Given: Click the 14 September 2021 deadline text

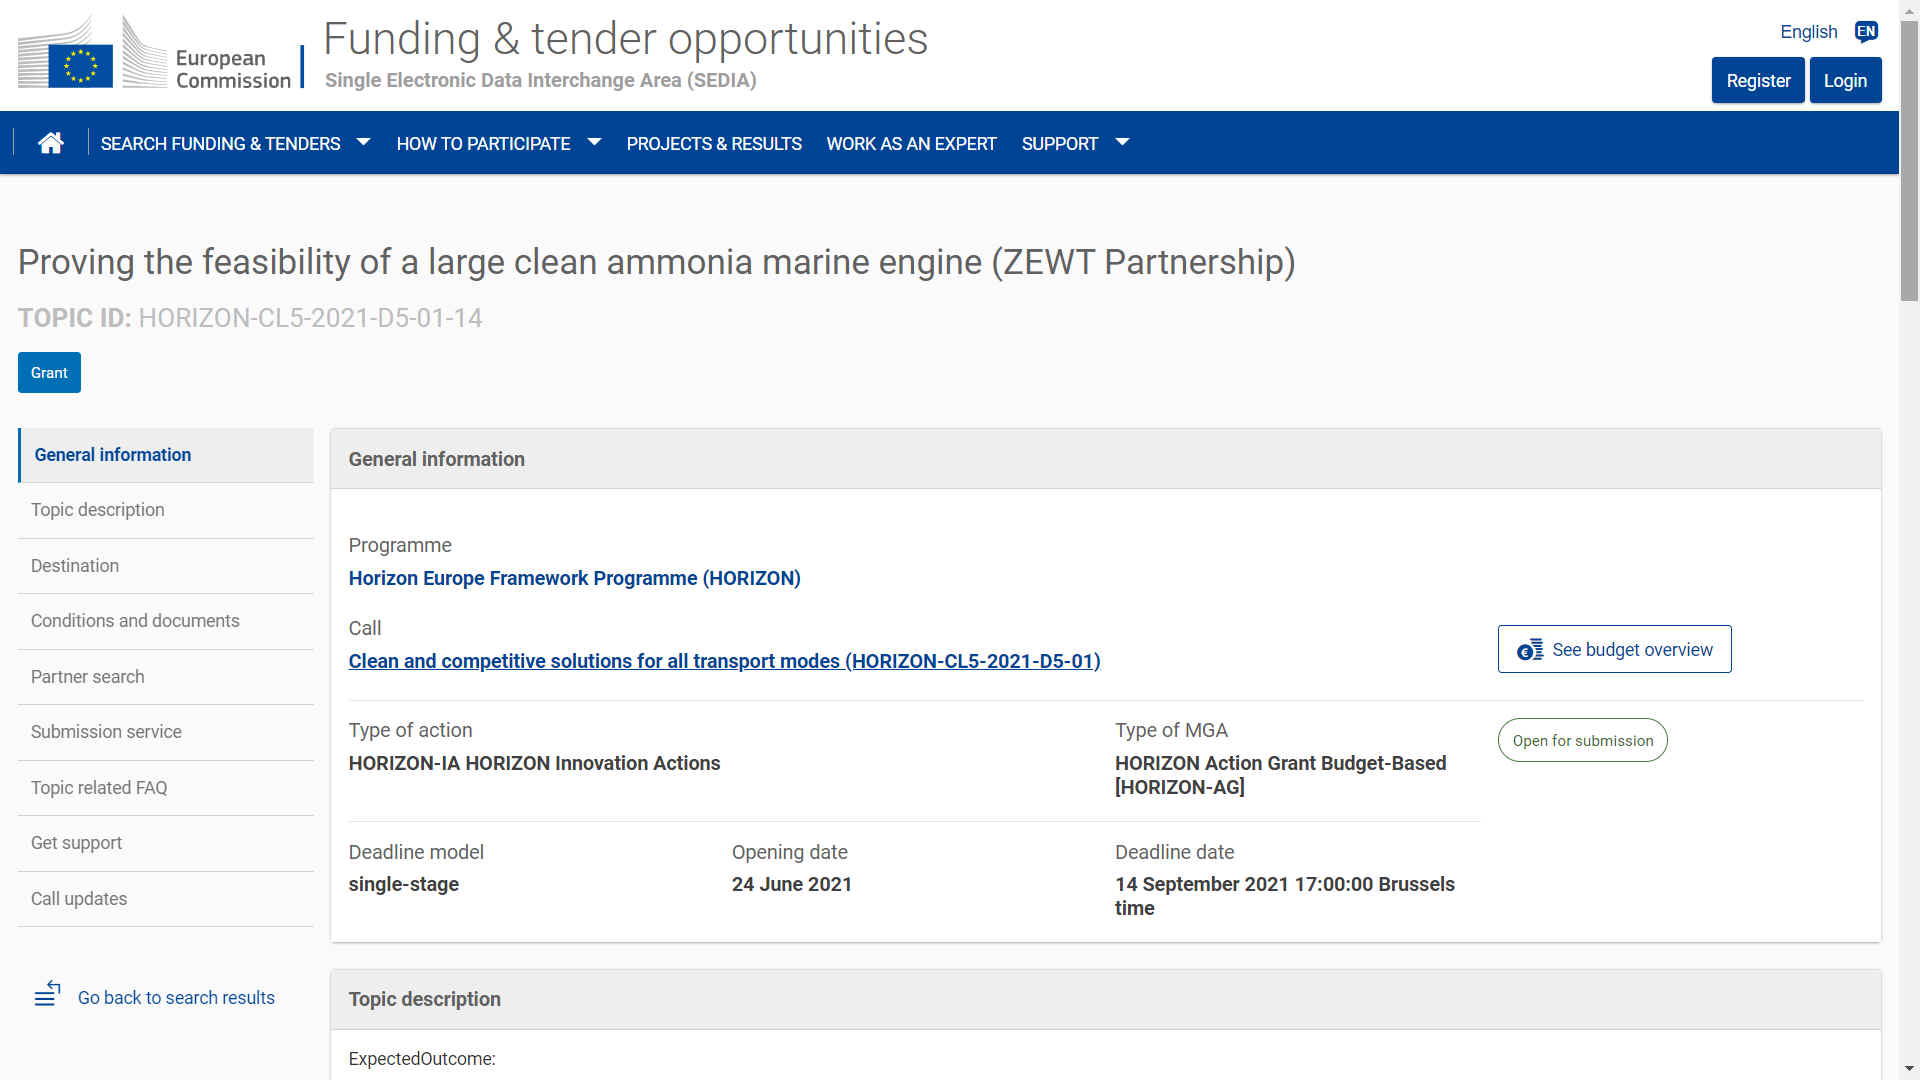Looking at the screenshot, I should [x=1285, y=896].
